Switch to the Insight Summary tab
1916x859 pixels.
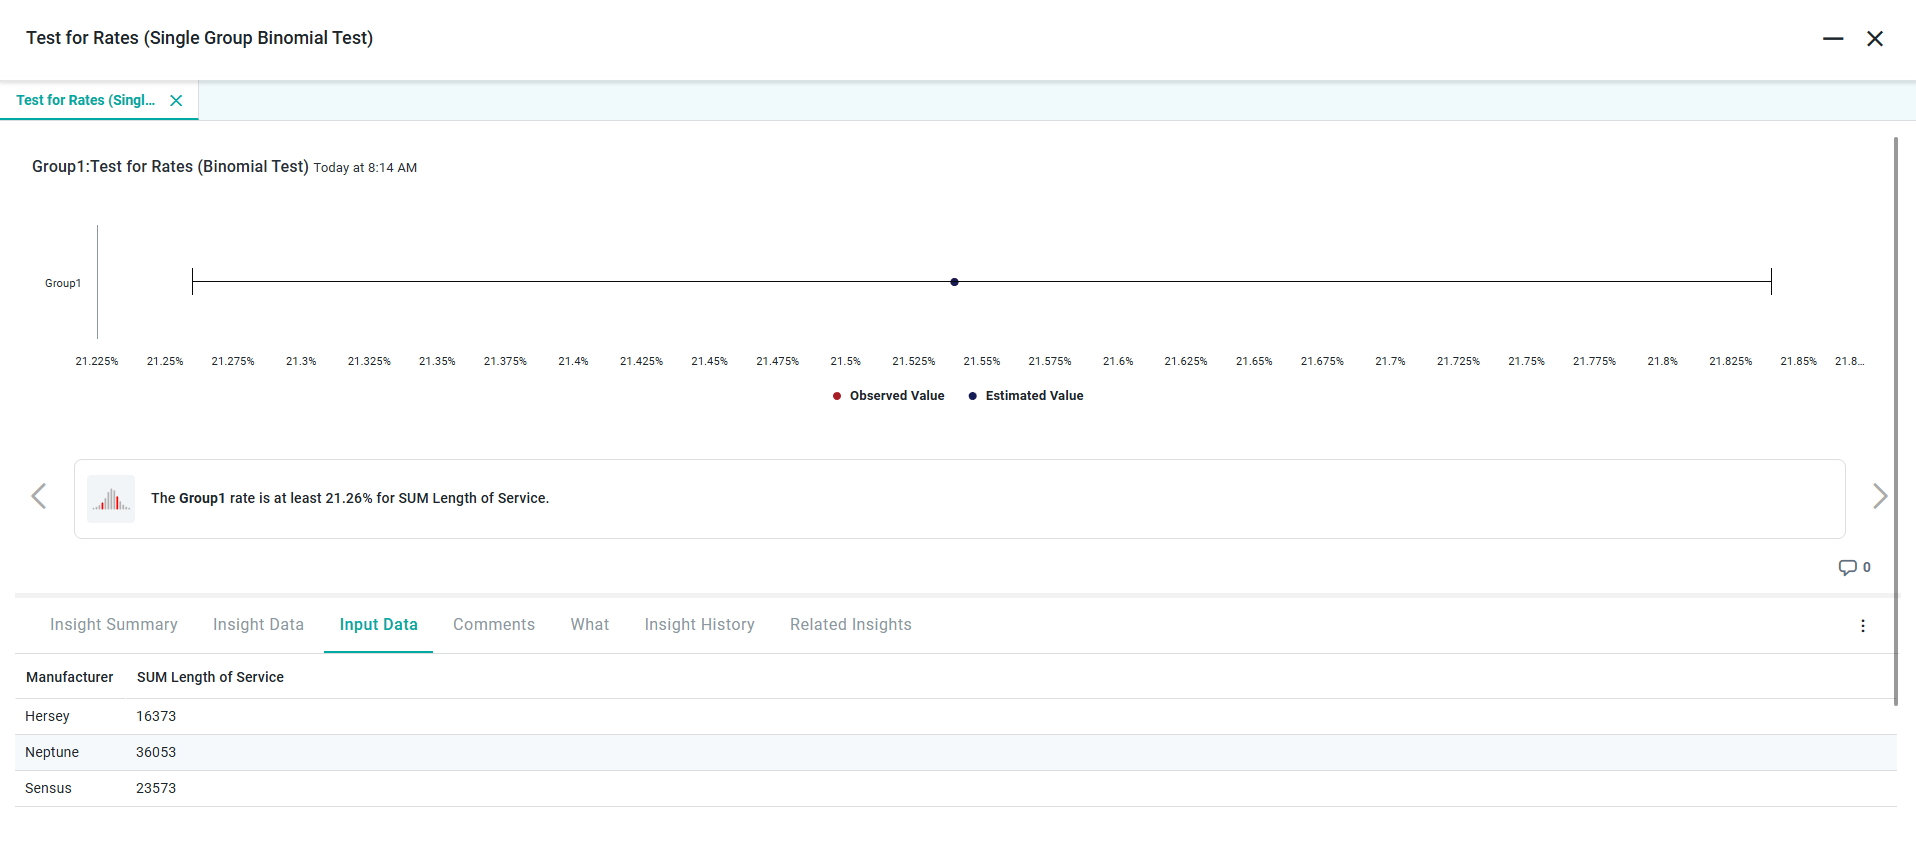(x=114, y=625)
